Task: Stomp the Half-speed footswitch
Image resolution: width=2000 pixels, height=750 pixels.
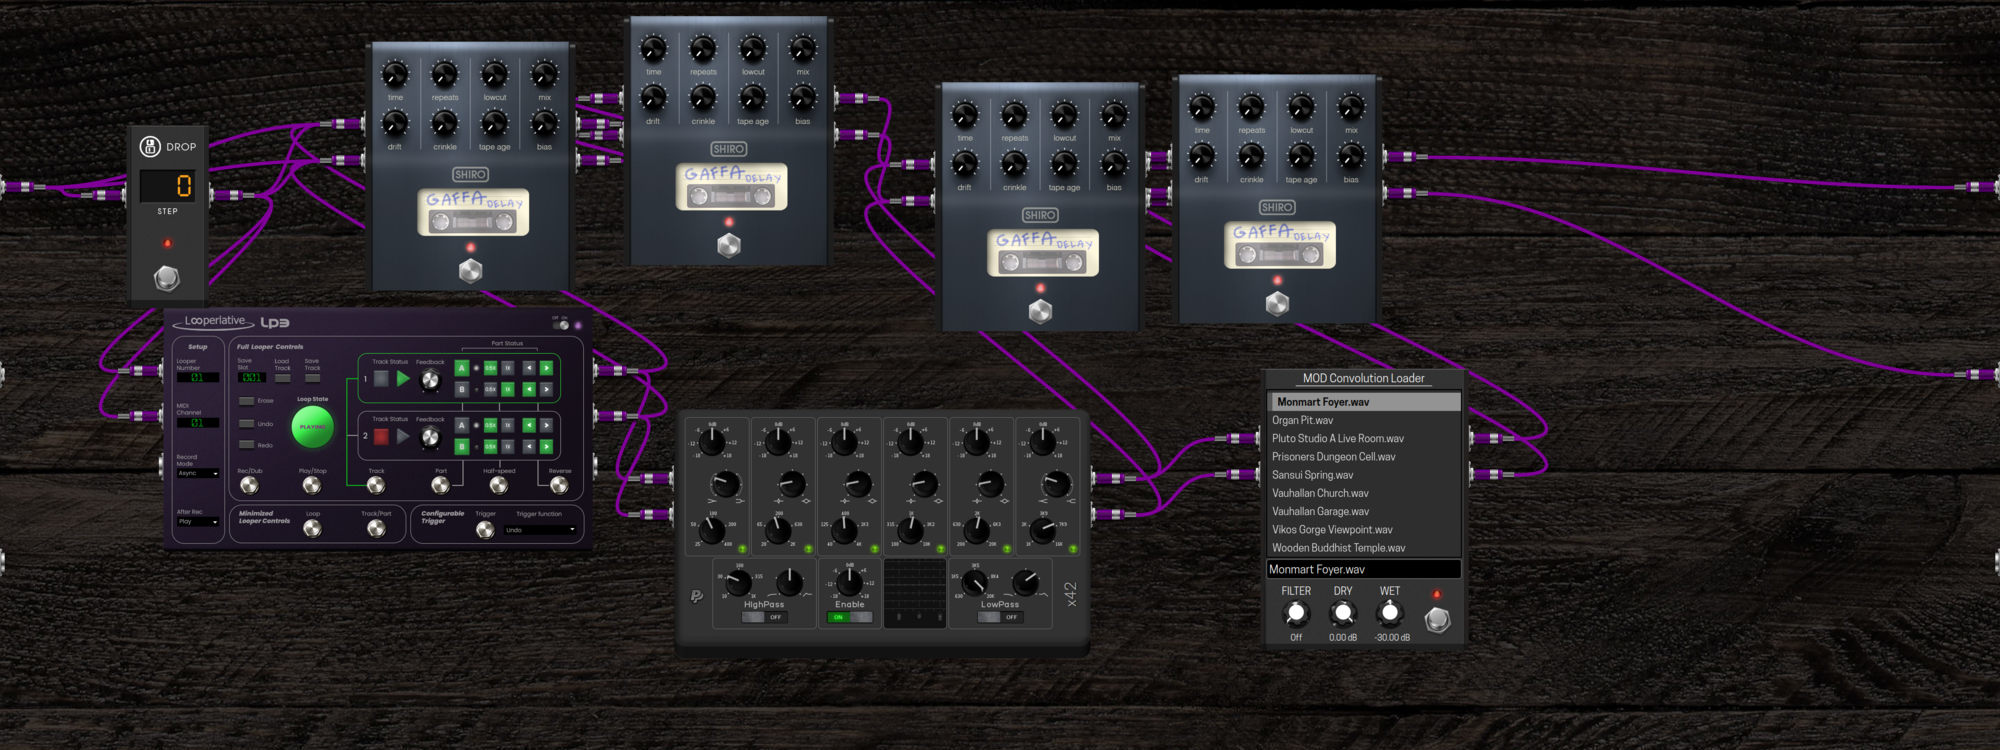Action: point(499,485)
